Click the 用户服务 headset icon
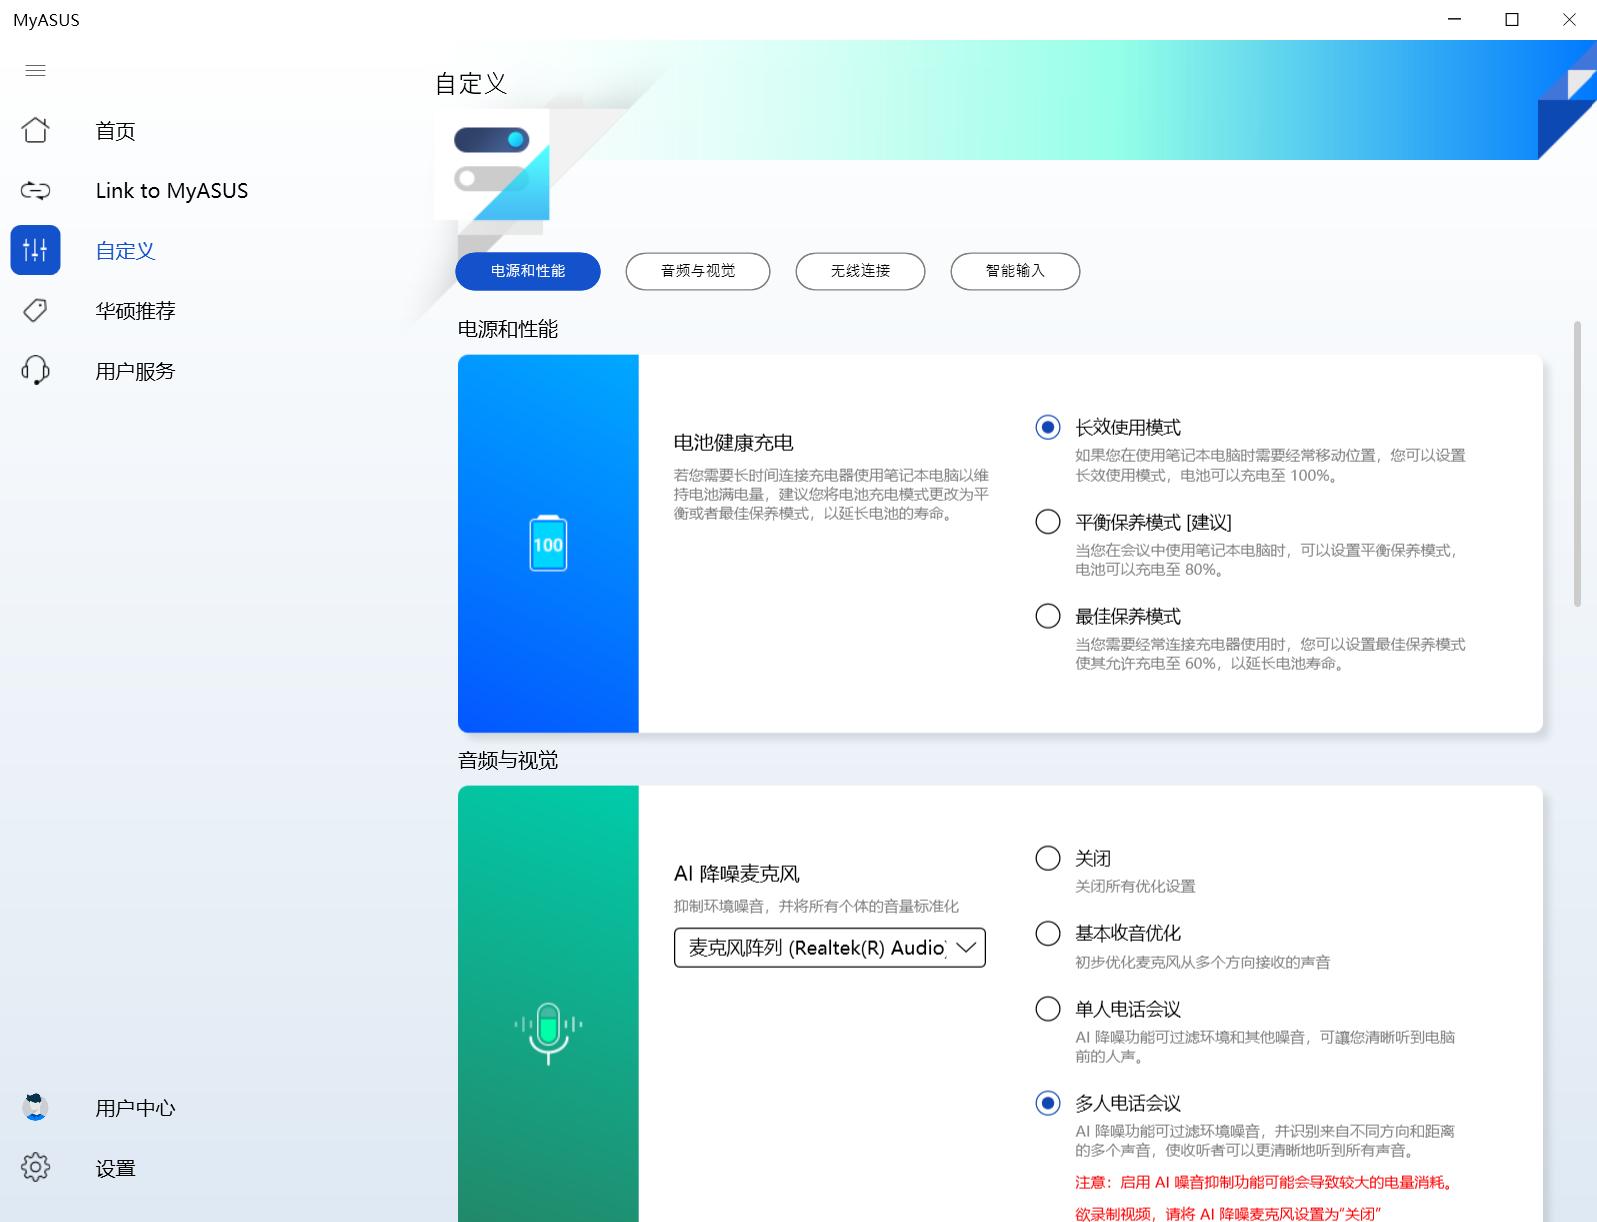This screenshot has height=1222, width=1597. click(35, 370)
